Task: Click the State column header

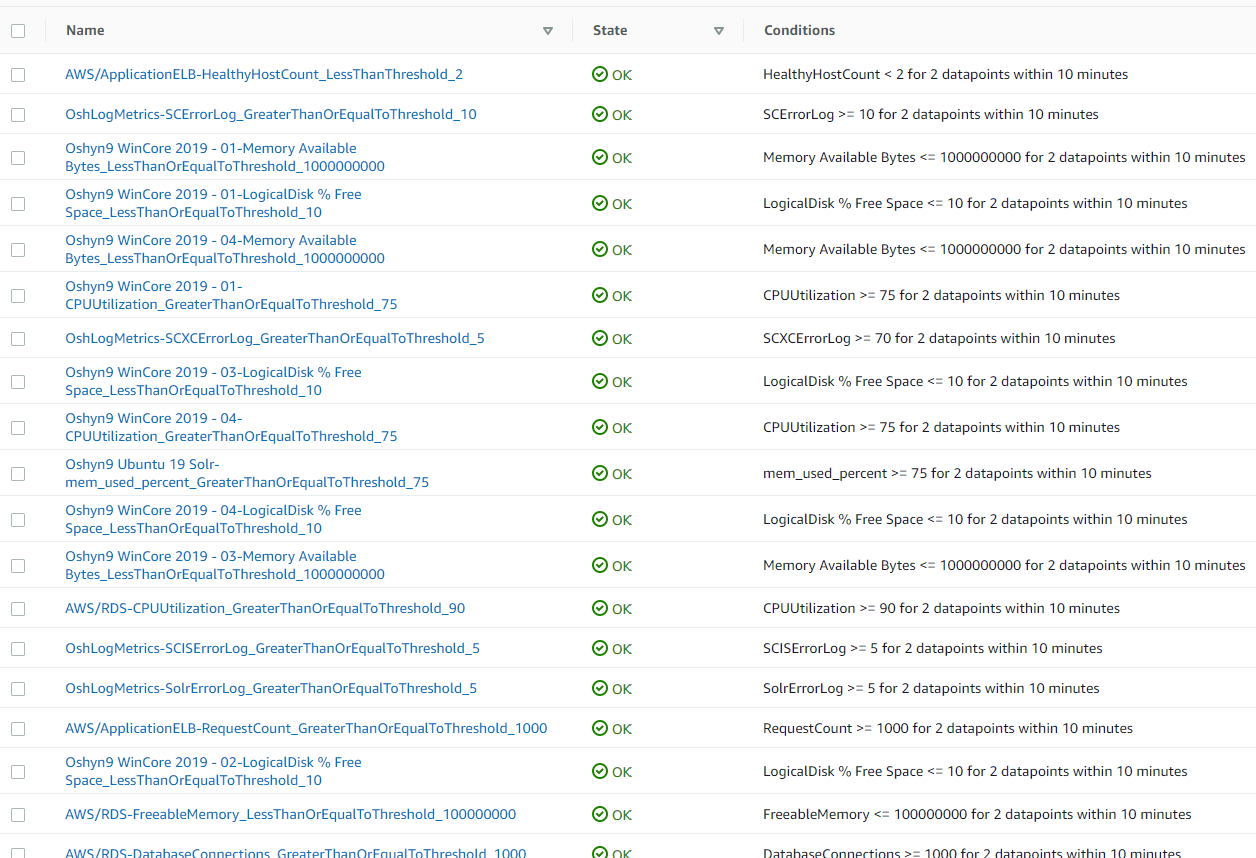Action: (x=610, y=31)
